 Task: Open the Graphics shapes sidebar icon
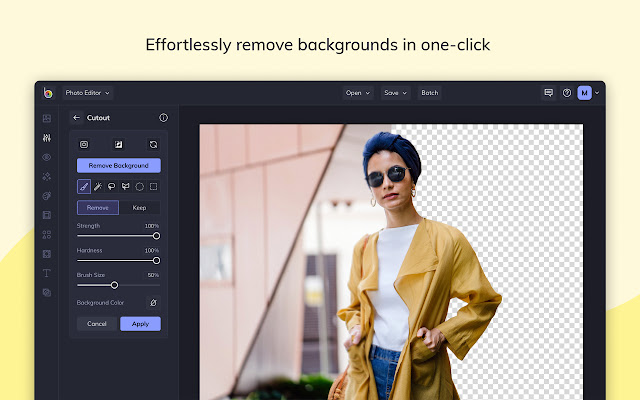click(x=47, y=235)
